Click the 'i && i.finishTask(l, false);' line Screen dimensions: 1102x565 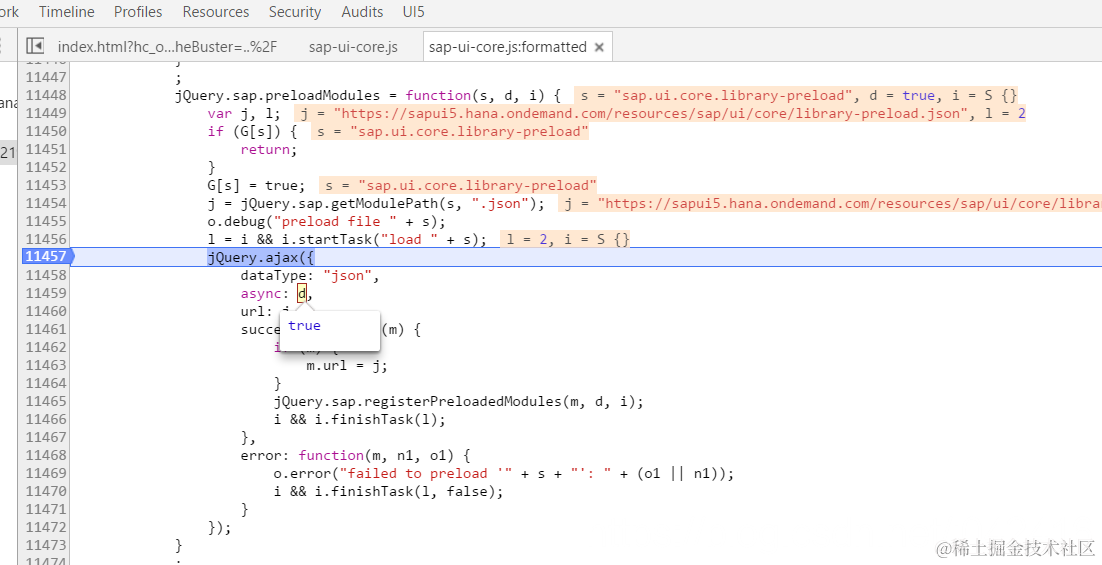pyautogui.click(x=389, y=491)
